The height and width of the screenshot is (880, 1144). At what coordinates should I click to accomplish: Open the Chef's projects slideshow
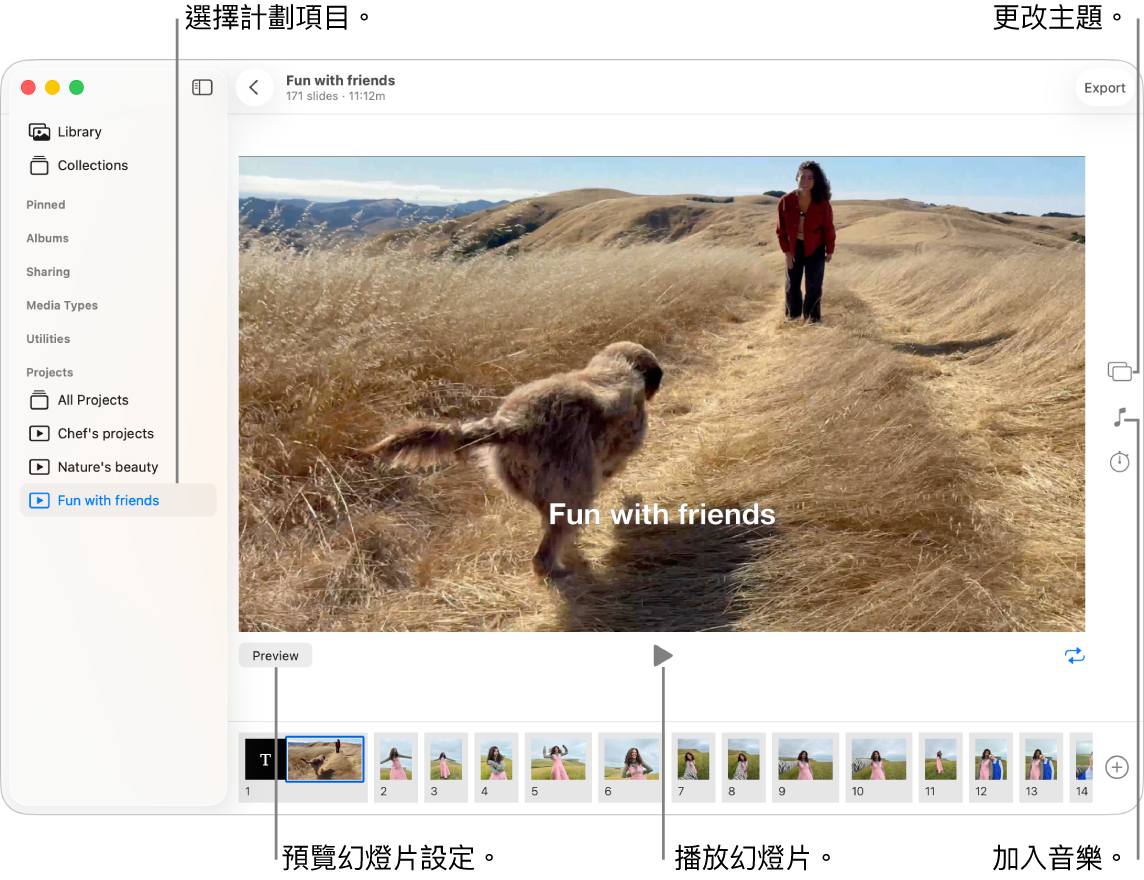tap(105, 434)
